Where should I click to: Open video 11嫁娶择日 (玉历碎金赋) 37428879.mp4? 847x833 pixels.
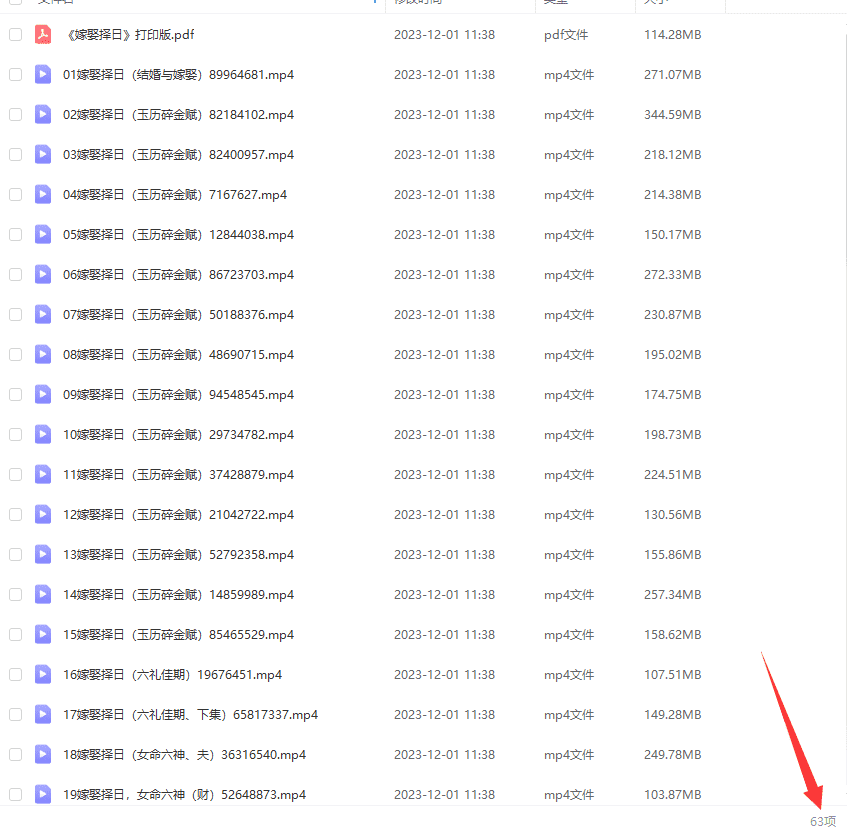(178, 475)
